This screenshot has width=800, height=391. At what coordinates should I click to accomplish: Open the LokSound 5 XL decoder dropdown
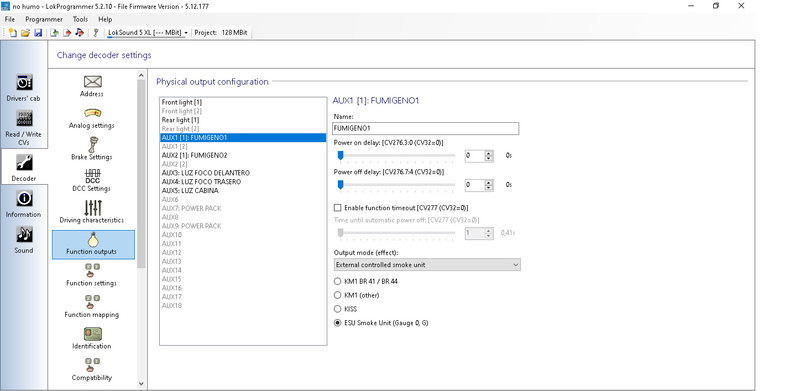point(148,33)
